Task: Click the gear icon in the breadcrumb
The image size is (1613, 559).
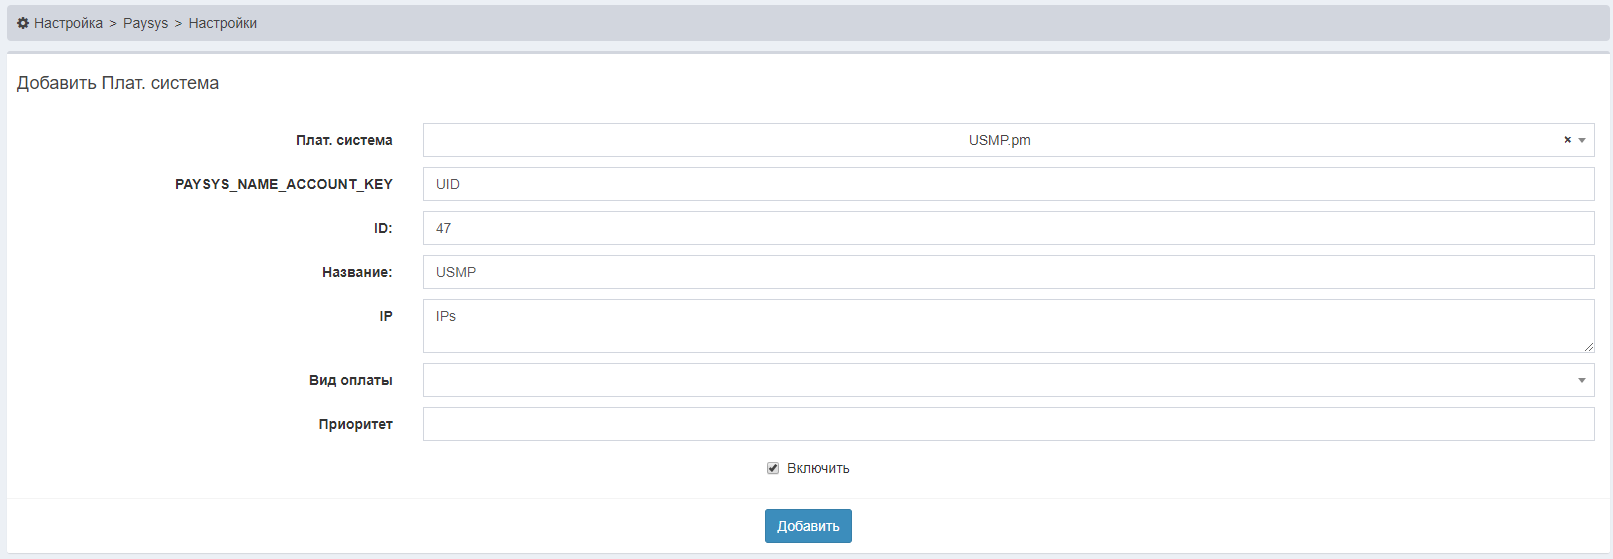Action: pos(23,23)
